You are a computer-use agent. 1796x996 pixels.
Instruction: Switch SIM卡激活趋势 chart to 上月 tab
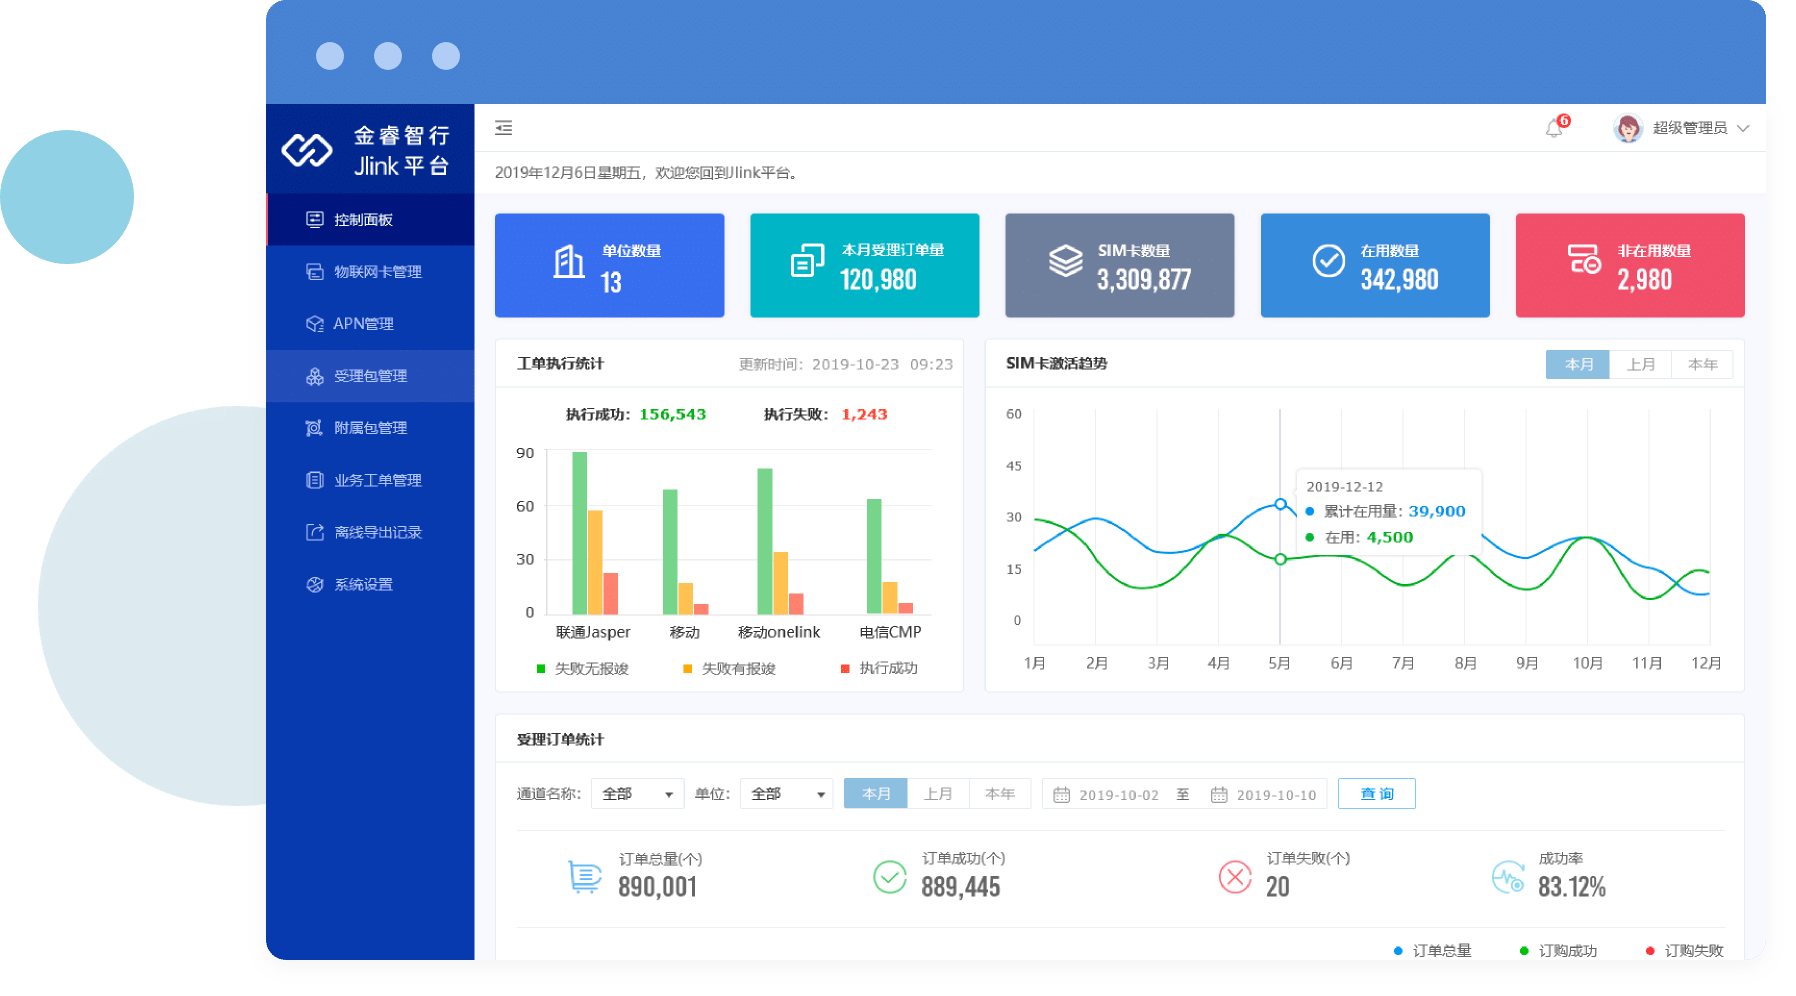(x=1640, y=365)
